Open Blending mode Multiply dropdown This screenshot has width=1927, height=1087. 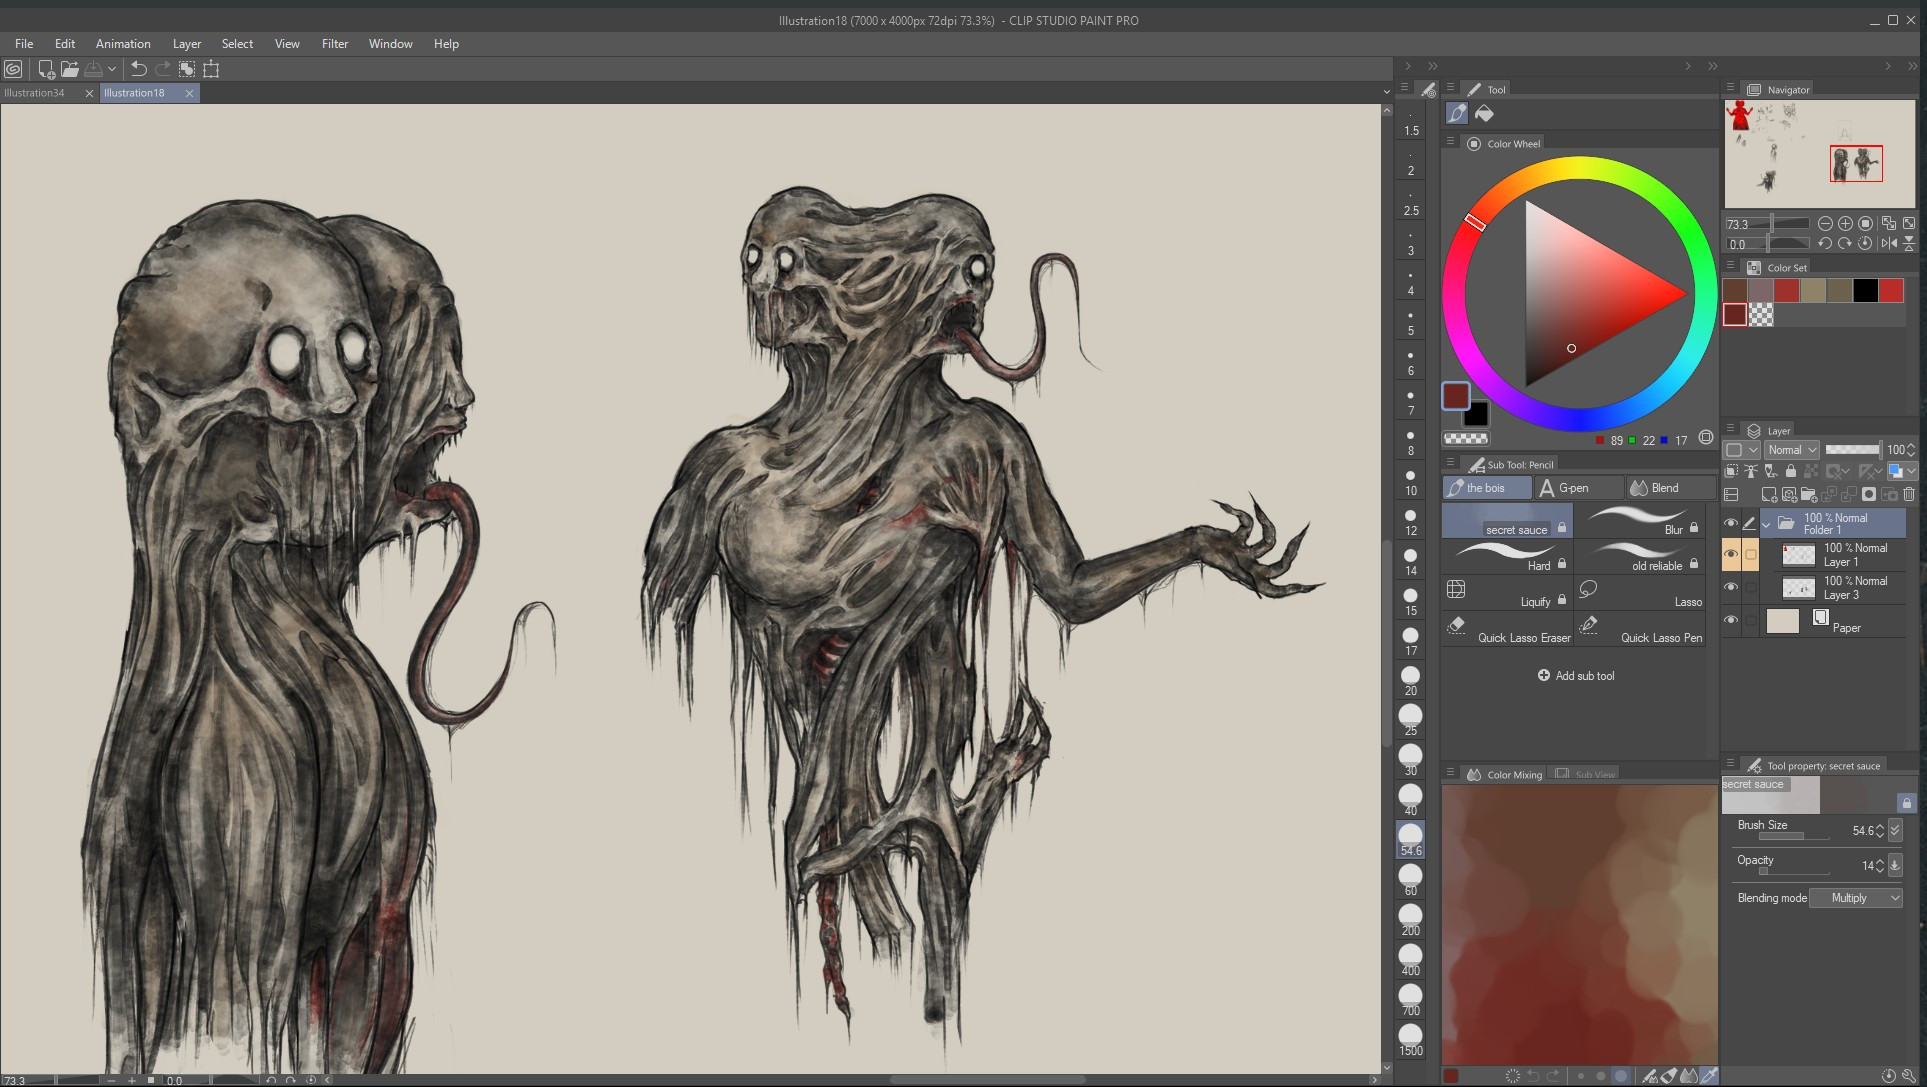[x=1856, y=898]
